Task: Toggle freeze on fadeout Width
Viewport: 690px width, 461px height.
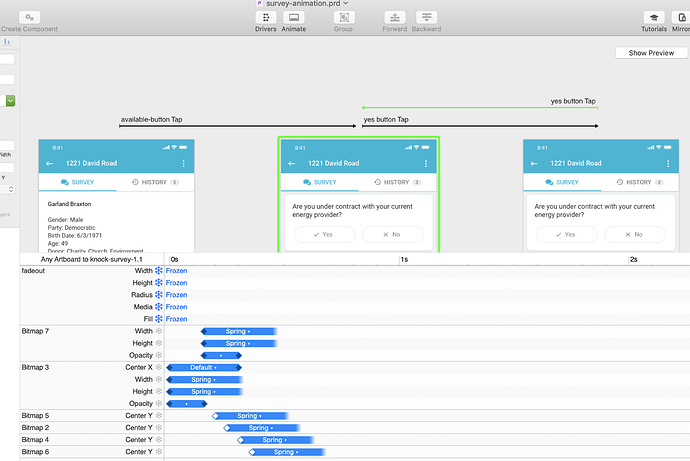Action: pyautogui.click(x=159, y=271)
